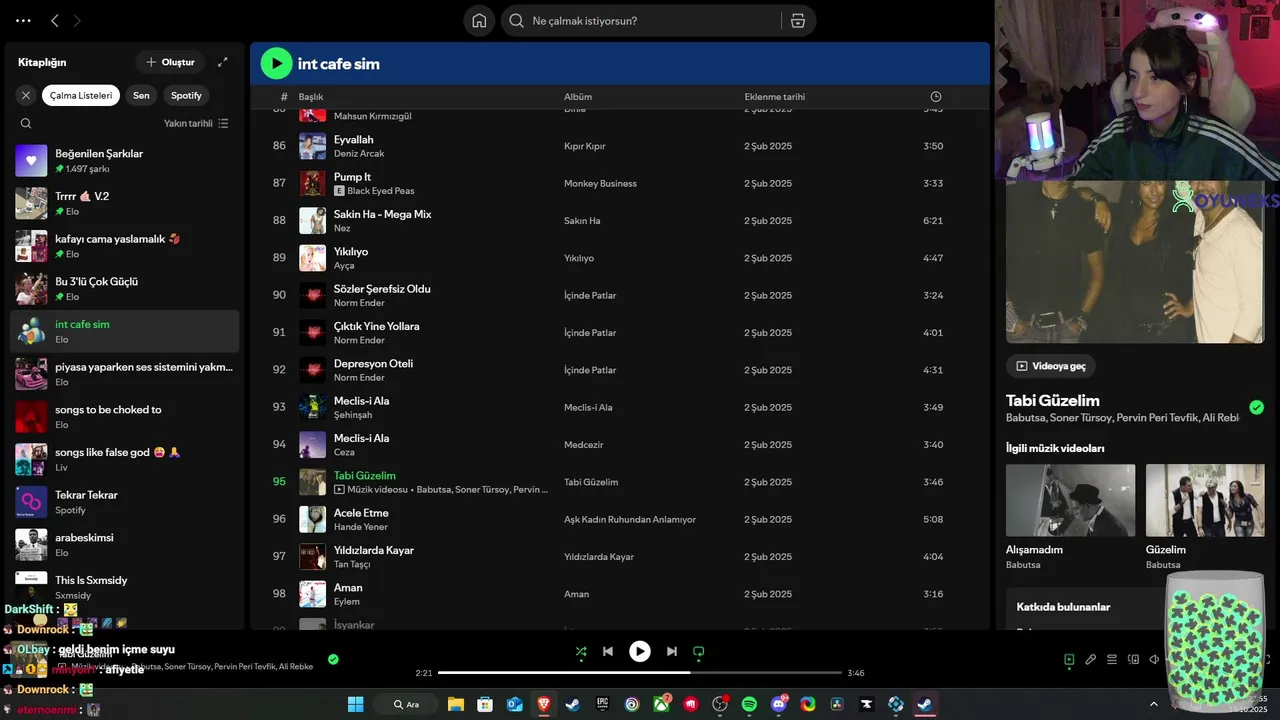Go back with the left arrow
The width and height of the screenshot is (1280, 720).
[x=55, y=20]
